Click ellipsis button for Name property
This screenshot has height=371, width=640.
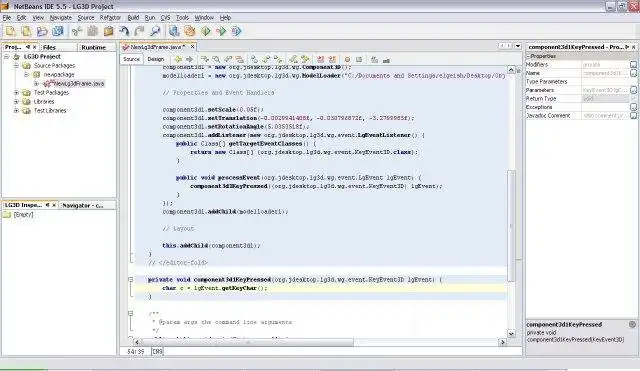coord(633,73)
